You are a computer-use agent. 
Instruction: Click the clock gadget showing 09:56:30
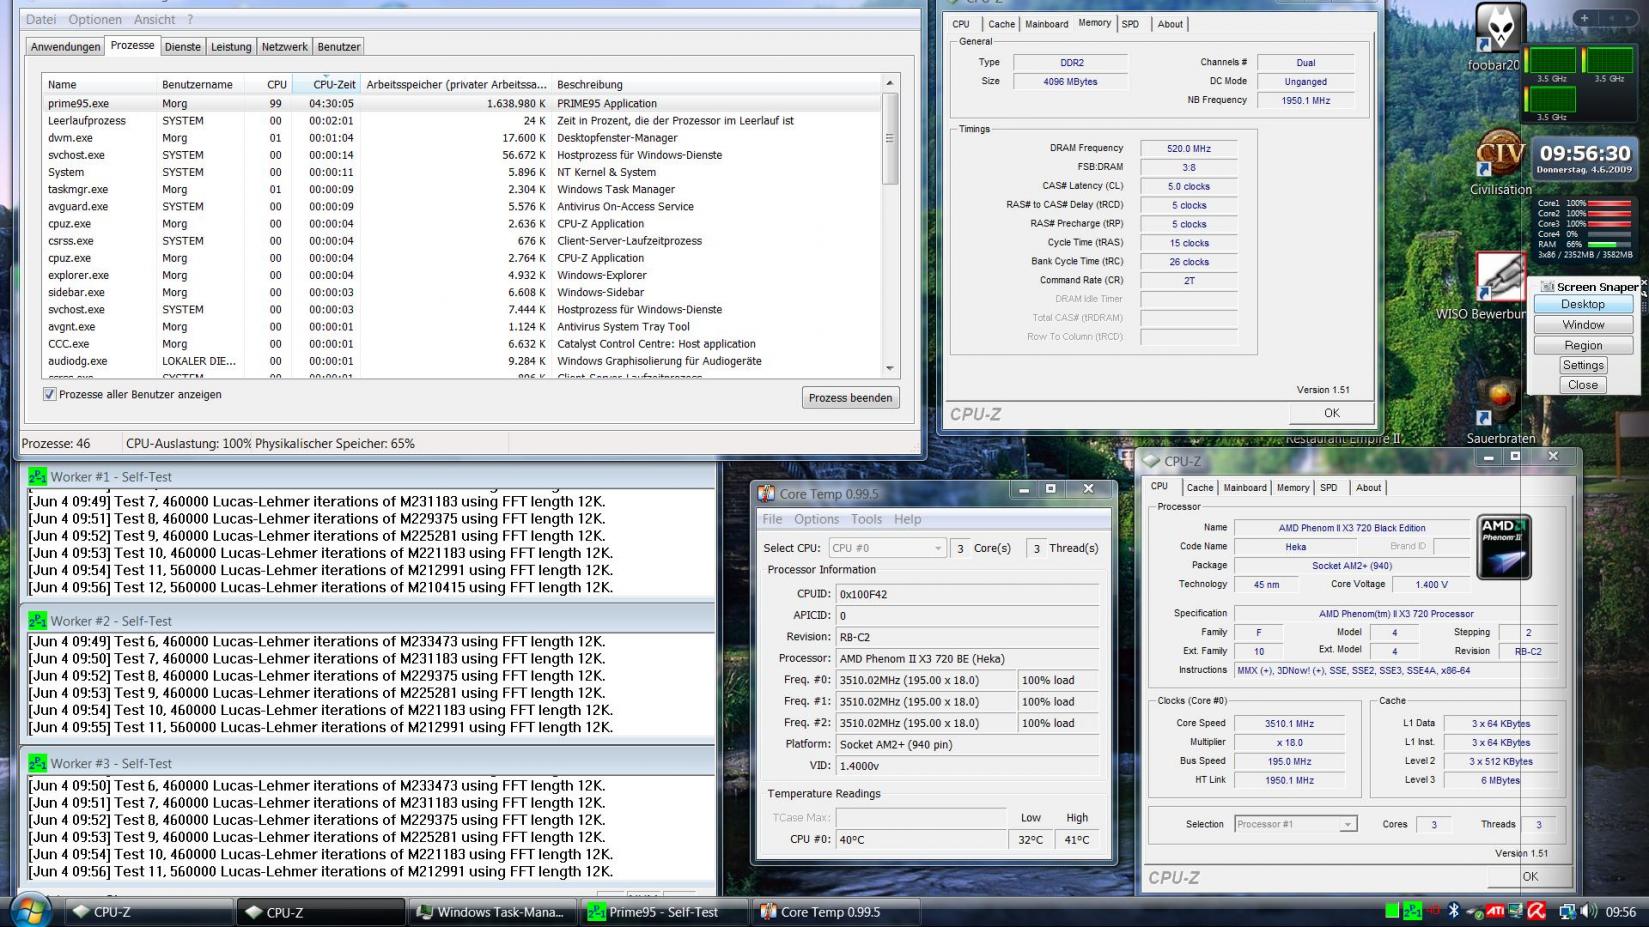coord(1584,158)
